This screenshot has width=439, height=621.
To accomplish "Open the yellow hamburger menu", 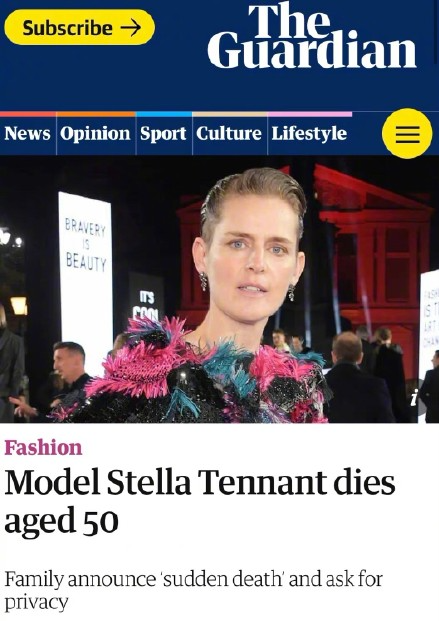I will (407, 133).
